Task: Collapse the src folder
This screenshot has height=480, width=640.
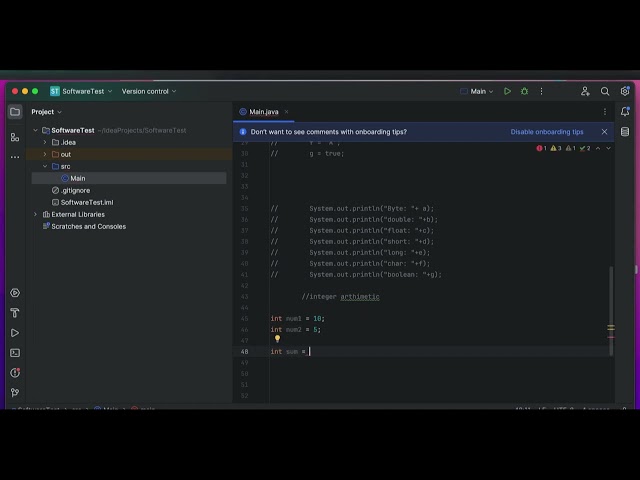Action: pos(45,167)
